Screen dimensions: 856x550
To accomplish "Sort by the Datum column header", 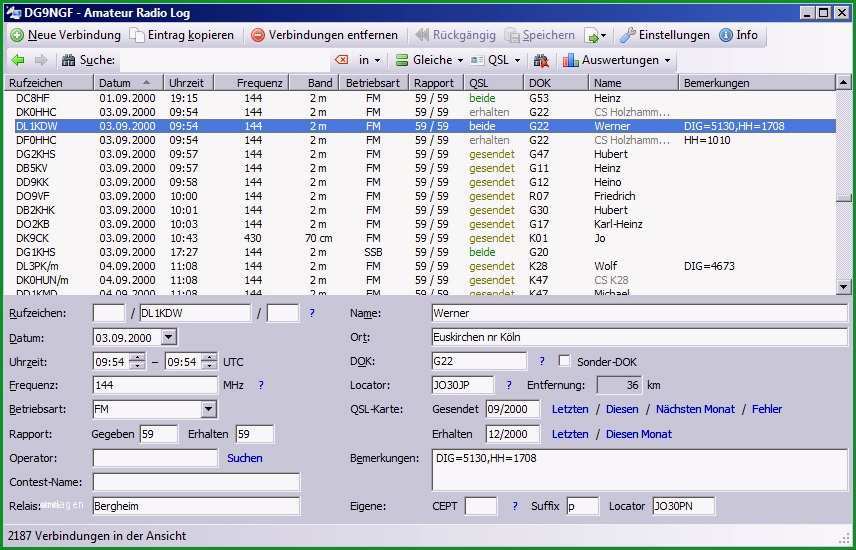I will (x=128, y=83).
